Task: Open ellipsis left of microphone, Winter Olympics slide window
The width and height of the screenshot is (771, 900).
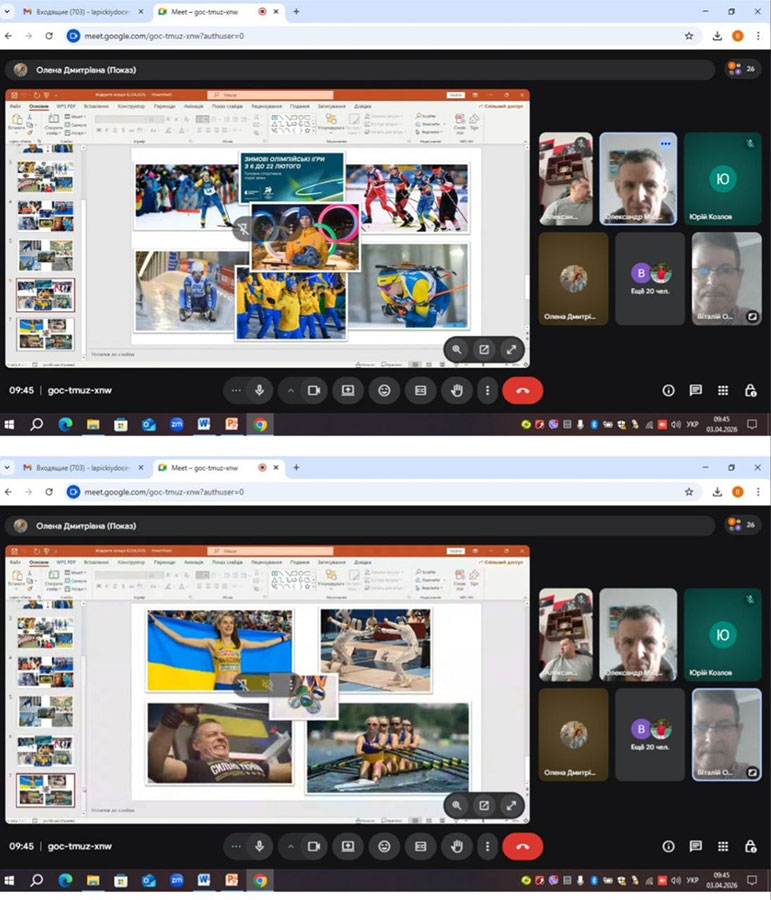Action: click(x=236, y=390)
